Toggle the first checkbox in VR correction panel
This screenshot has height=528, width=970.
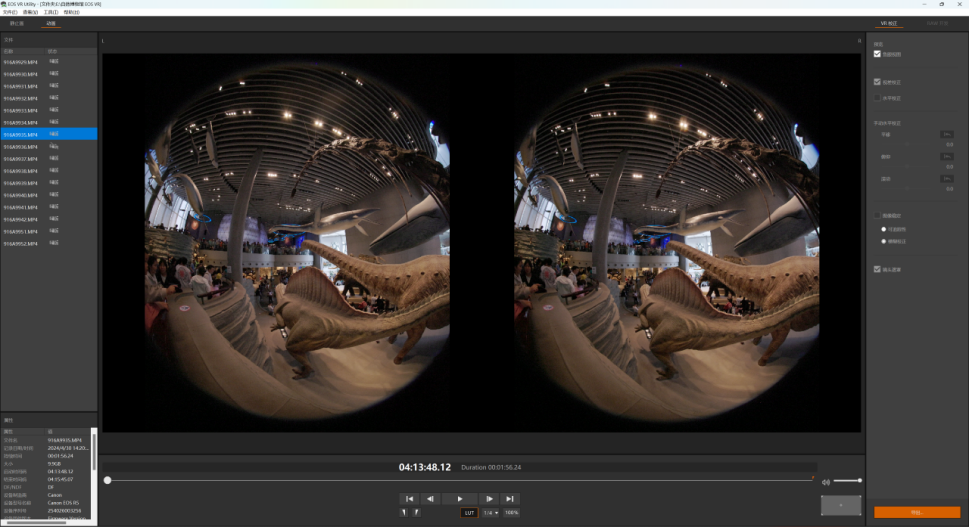878,54
